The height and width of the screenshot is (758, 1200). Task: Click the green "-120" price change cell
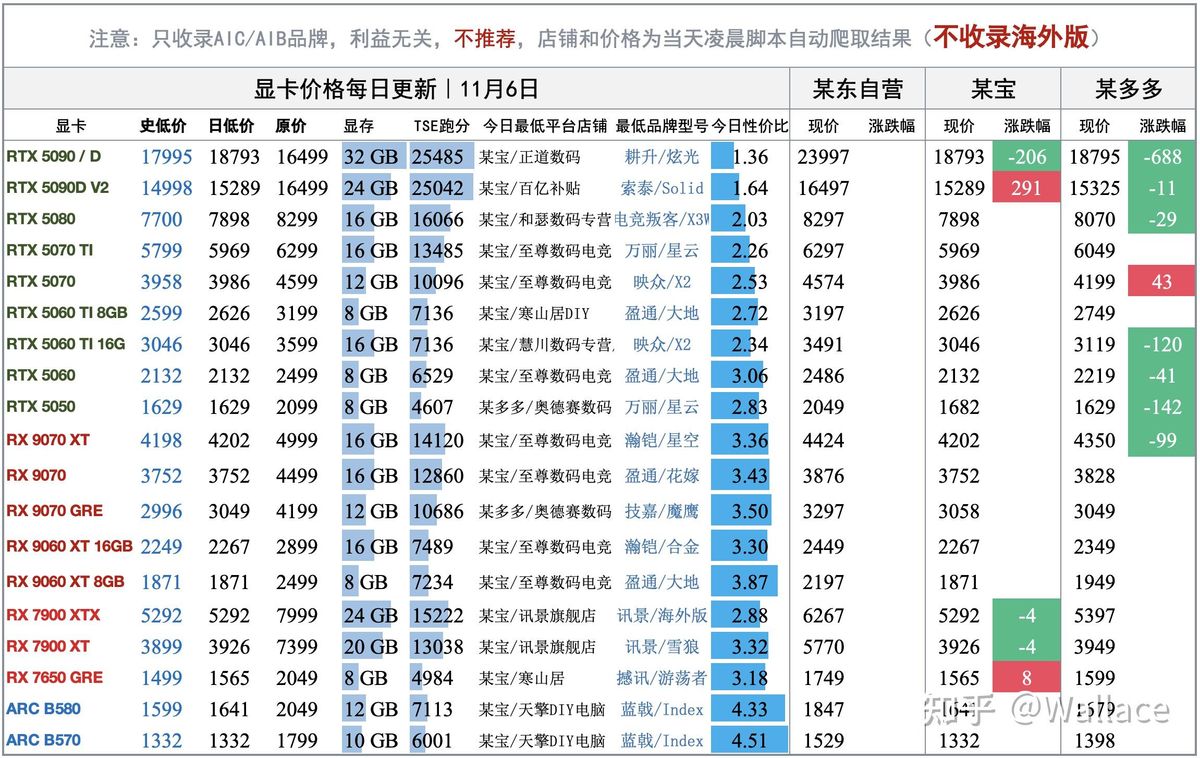1161,344
